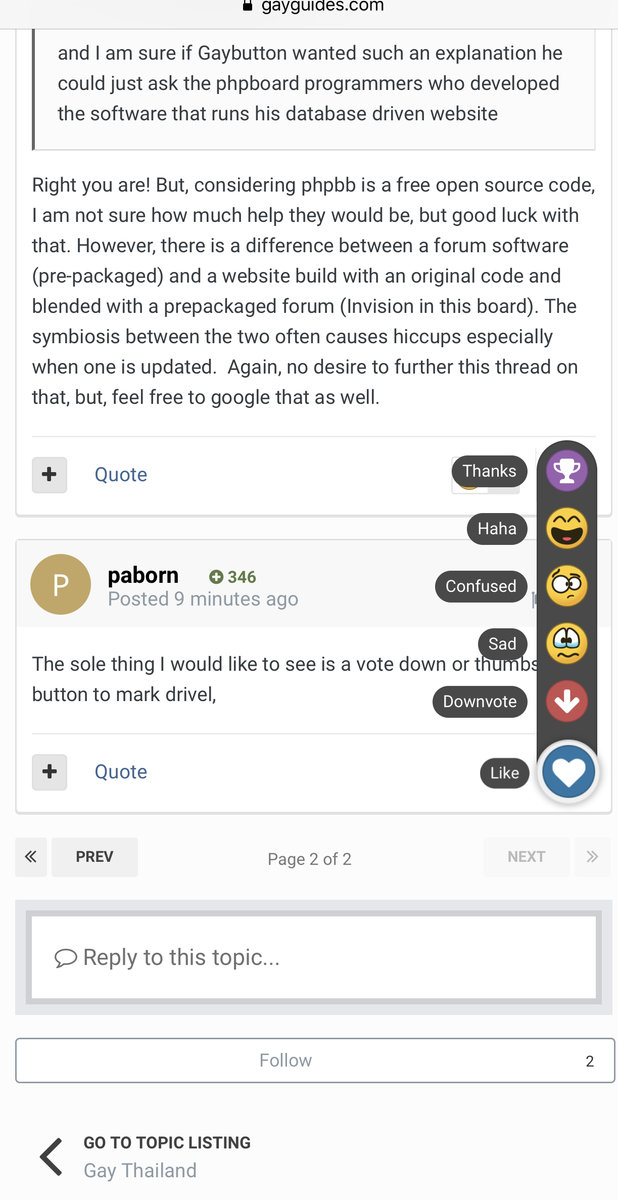Toggle multiquote plus on paborn's post

(49, 772)
